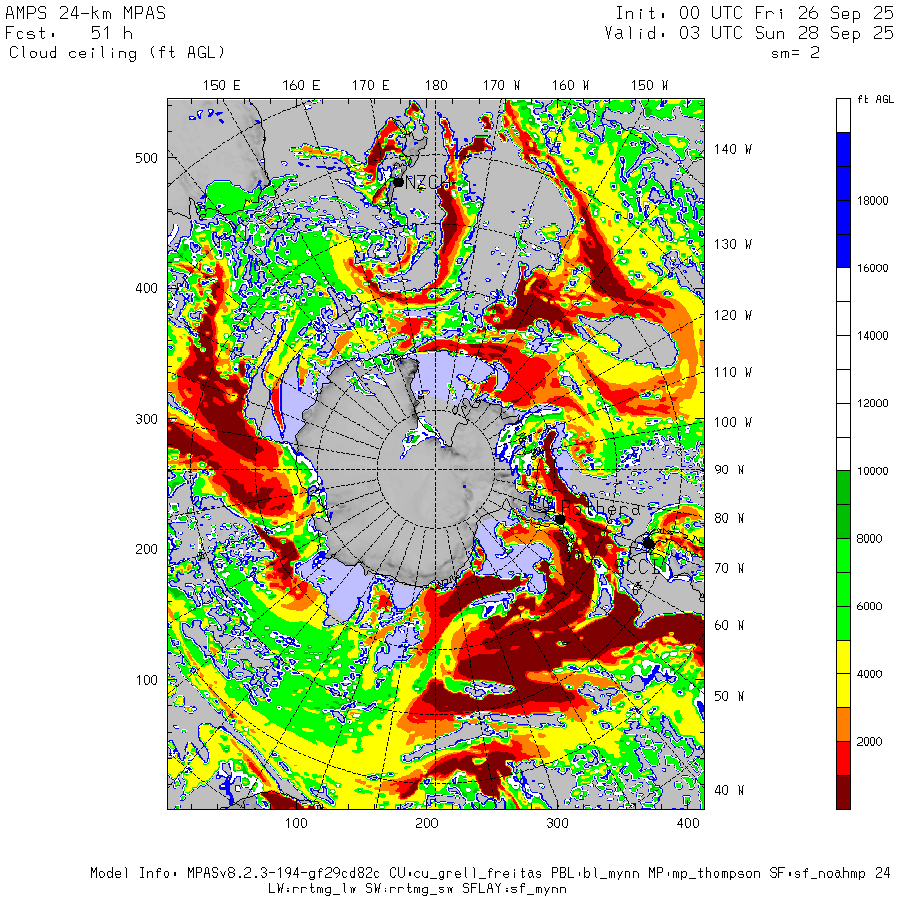Click the '2000' colorbar value
The width and height of the screenshot is (900, 900).
click(870, 742)
